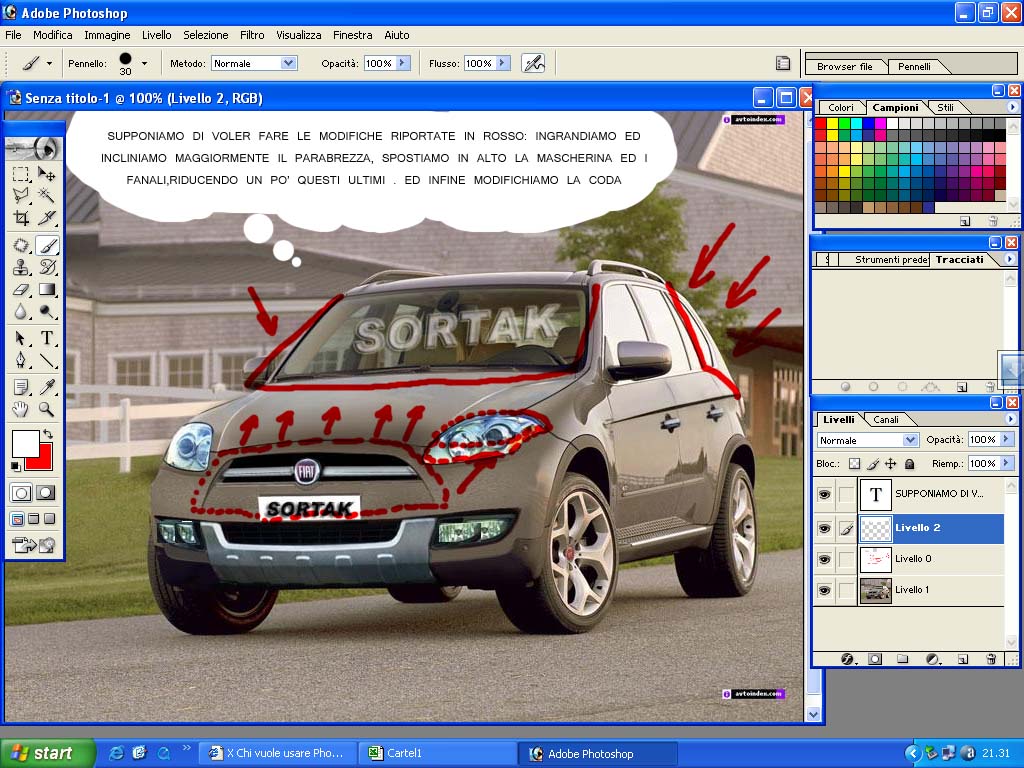The width and height of the screenshot is (1024, 768).
Task: Toggle visibility of the SUPPONIAMO text layer
Action: coord(824,494)
